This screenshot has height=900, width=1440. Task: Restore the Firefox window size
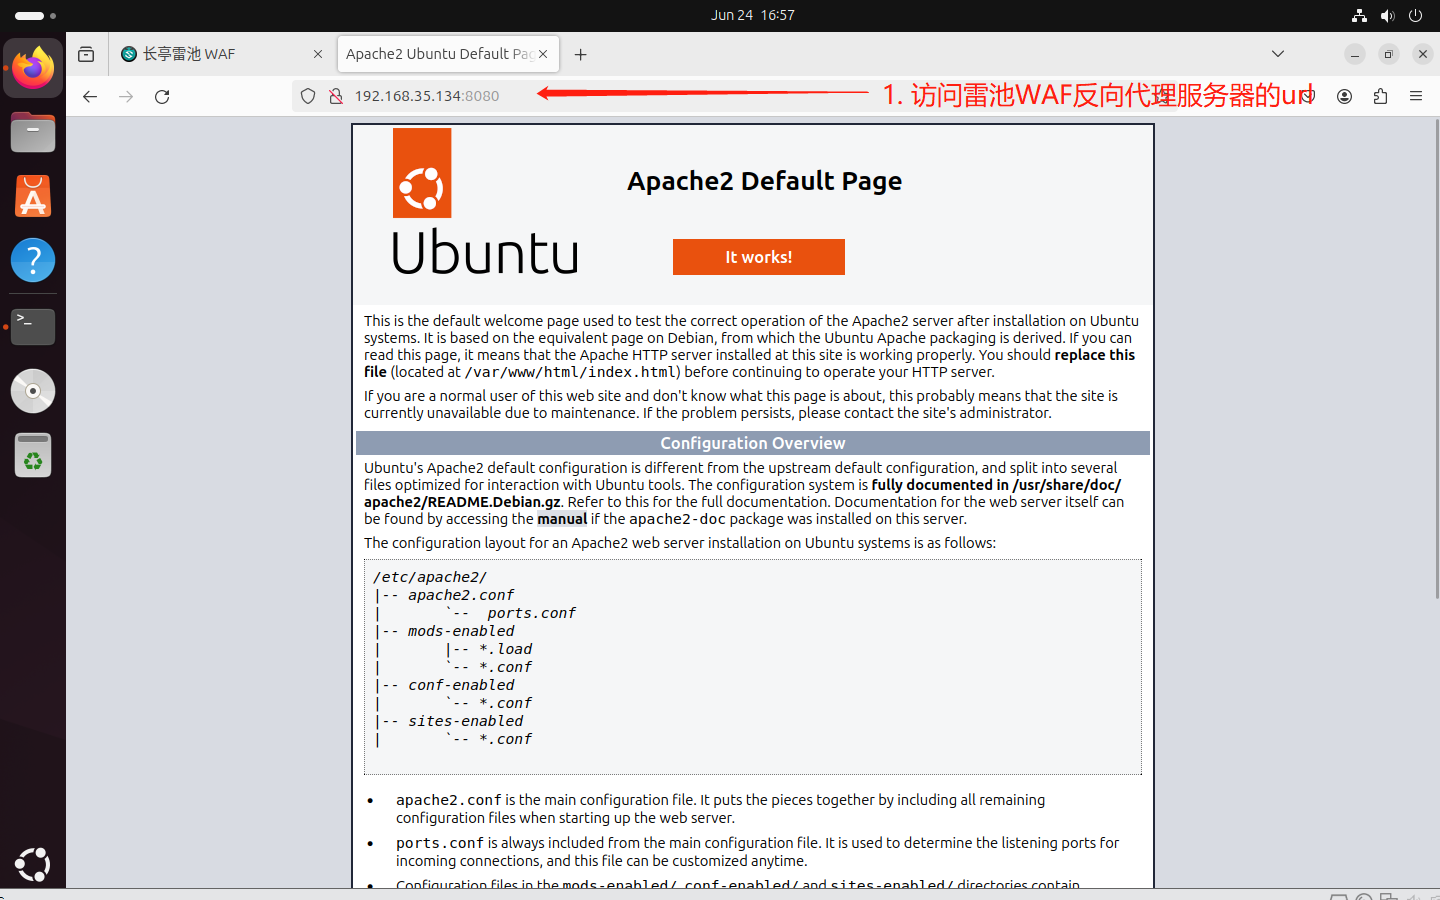1389,54
